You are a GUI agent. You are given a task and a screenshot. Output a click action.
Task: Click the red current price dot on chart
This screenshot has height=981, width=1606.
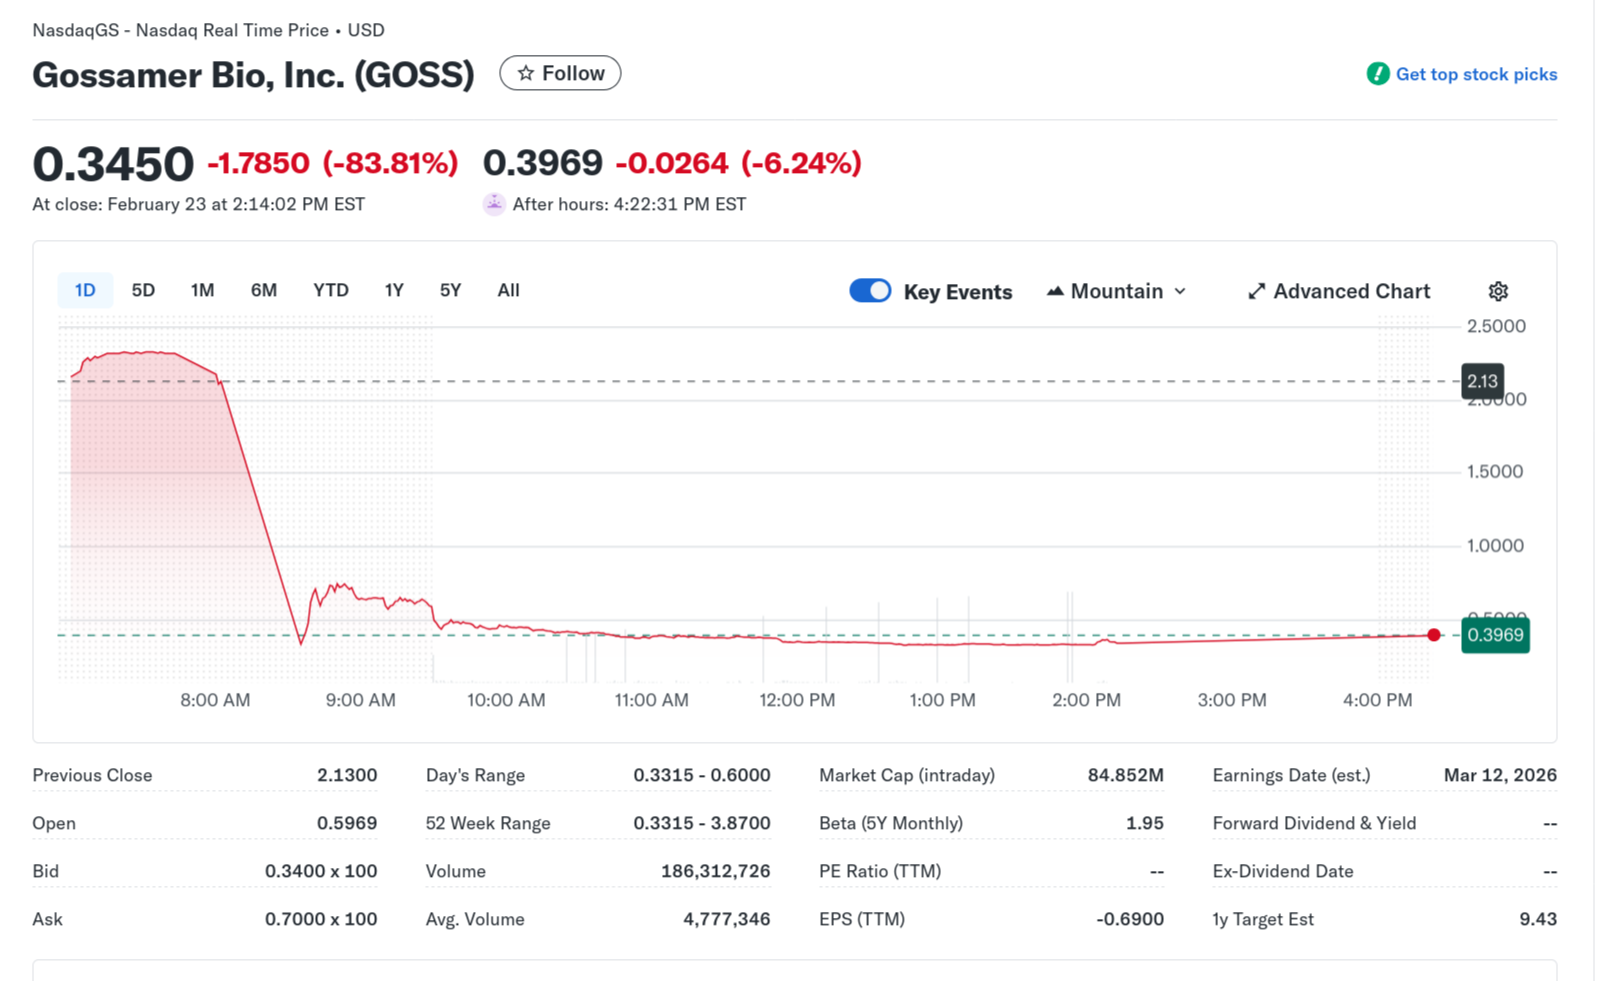(x=1434, y=635)
